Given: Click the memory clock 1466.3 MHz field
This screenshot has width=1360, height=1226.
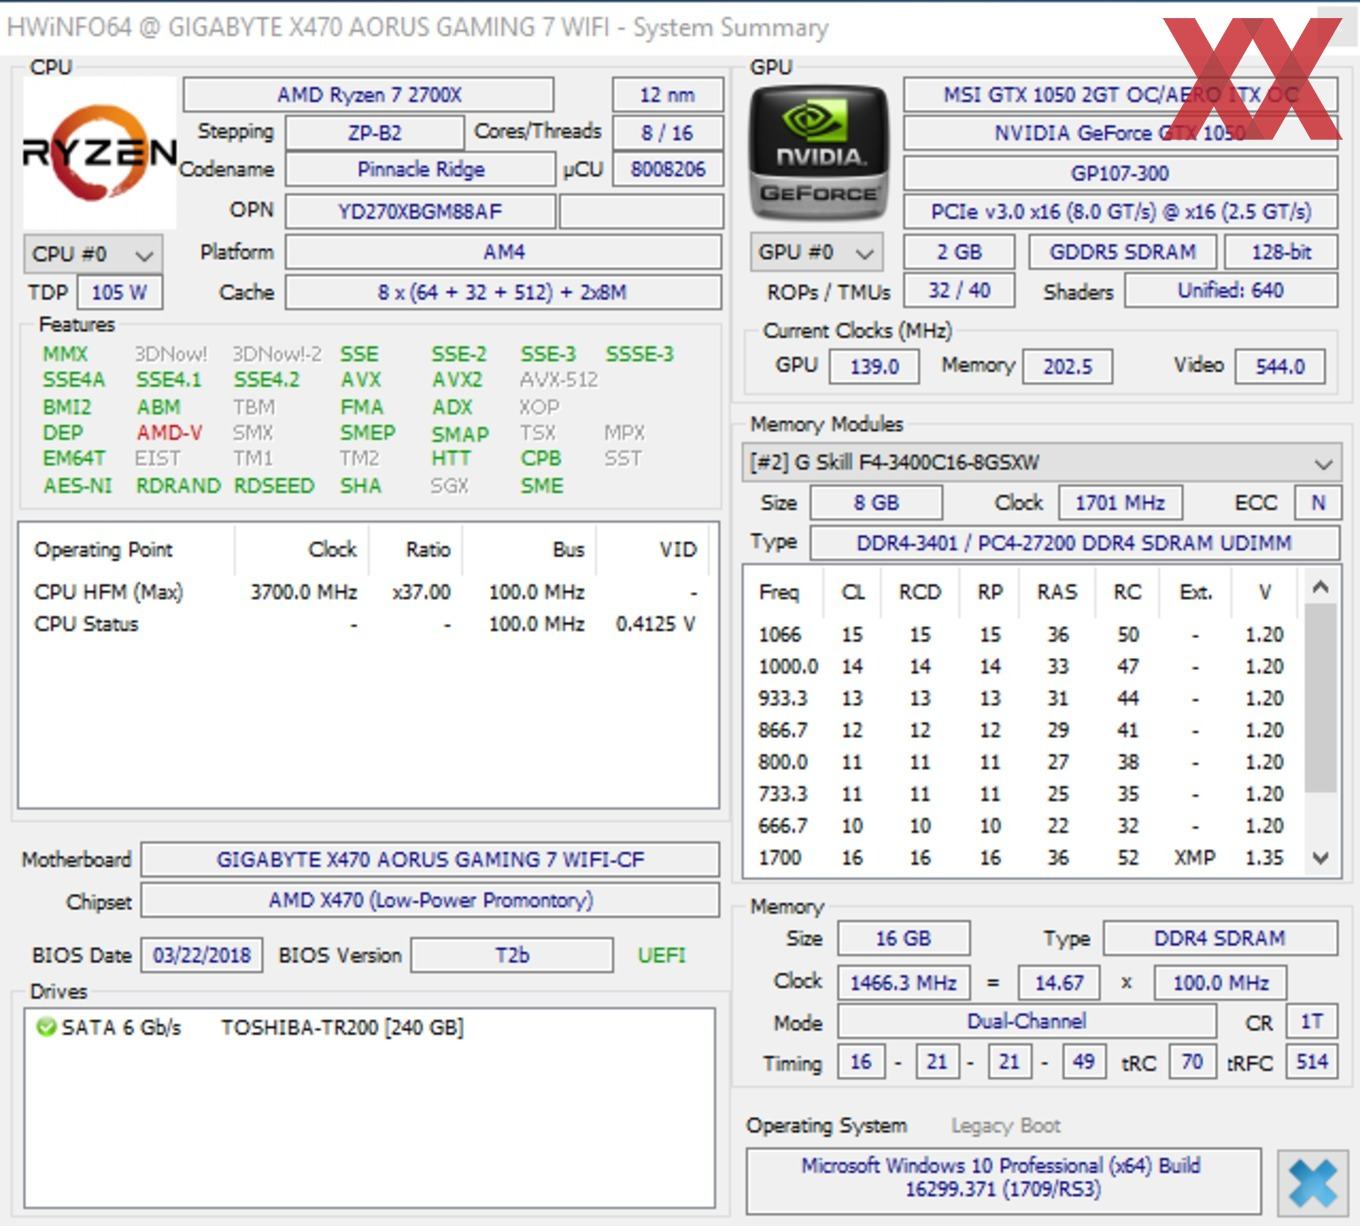Looking at the screenshot, I should point(903,982).
